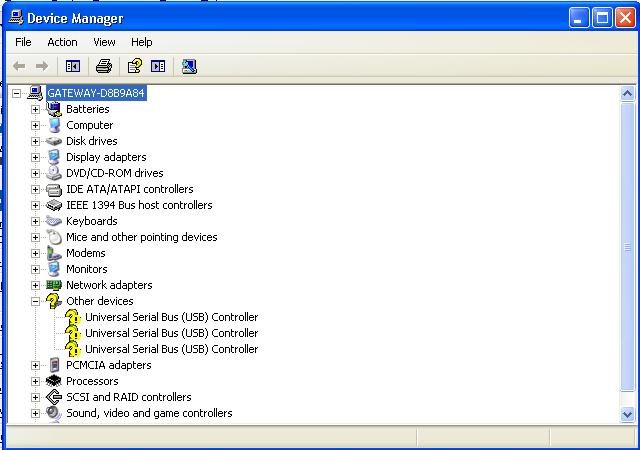The image size is (640, 450).
Task: Select the Computer label
Action: (89, 125)
